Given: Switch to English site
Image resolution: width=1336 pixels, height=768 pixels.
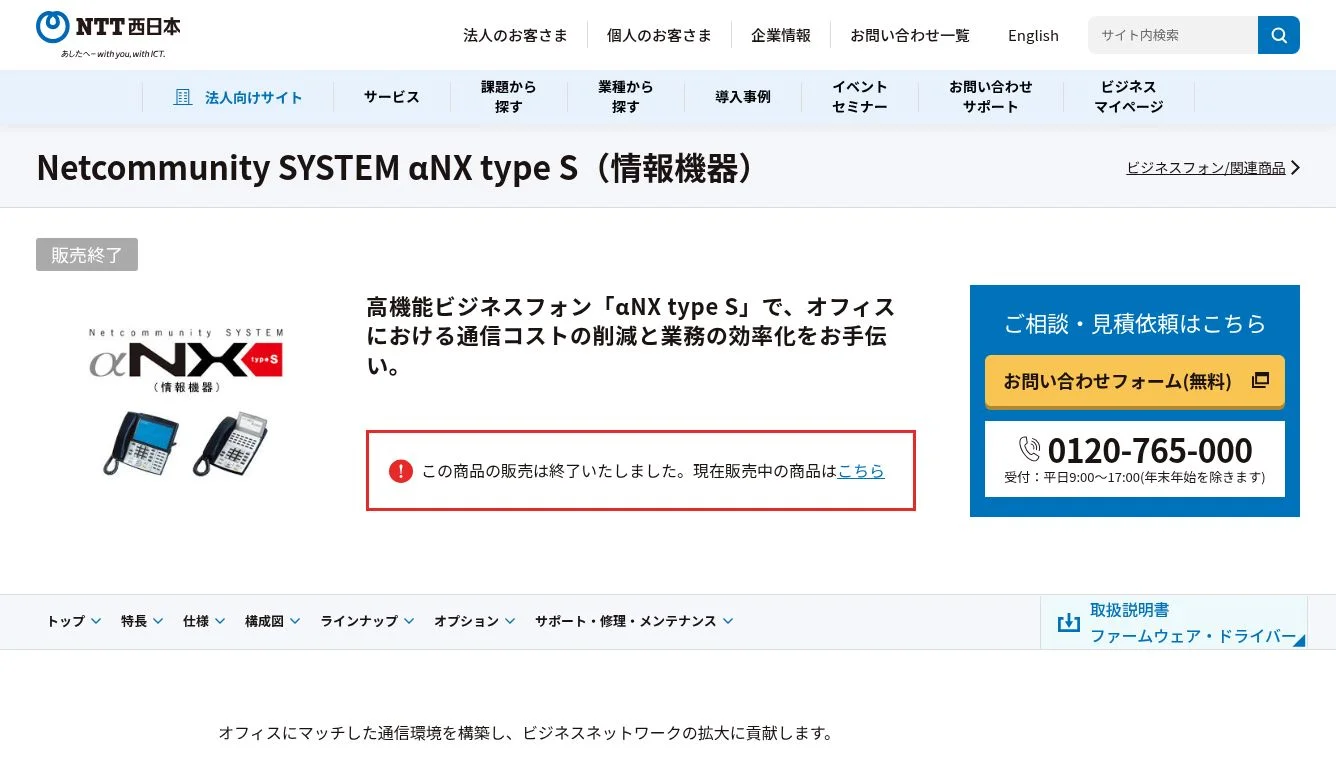Looking at the screenshot, I should (x=1033, y=35).
